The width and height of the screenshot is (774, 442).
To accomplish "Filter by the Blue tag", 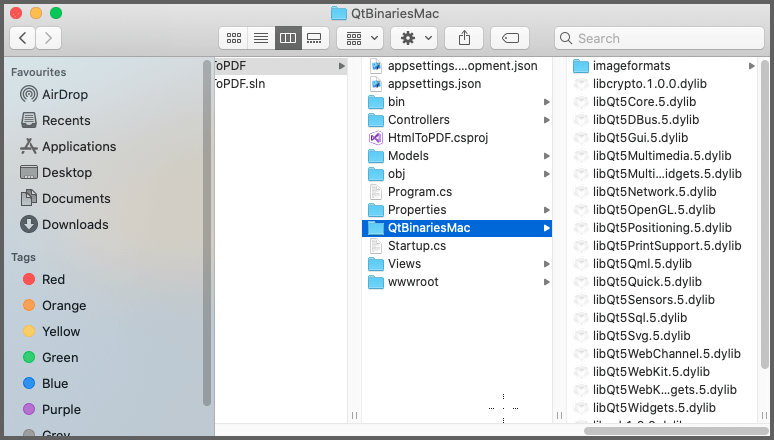I will click(45, 383).
